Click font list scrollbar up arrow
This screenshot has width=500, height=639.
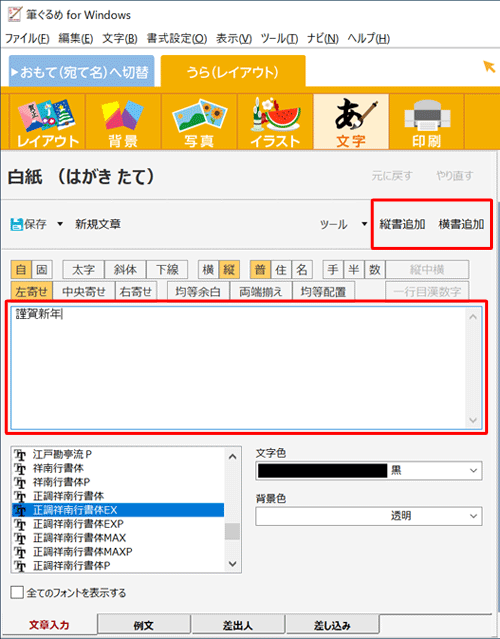point(232,456)
